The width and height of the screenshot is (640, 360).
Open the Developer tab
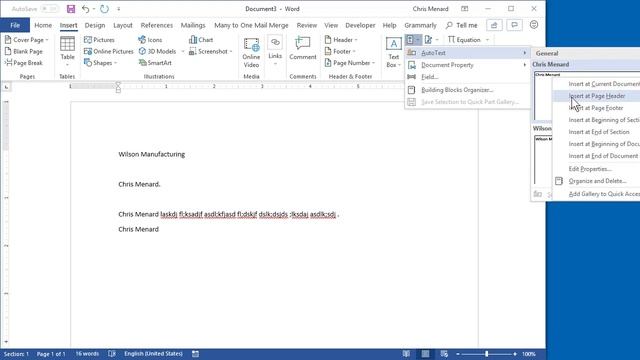[x=360, y=25]
